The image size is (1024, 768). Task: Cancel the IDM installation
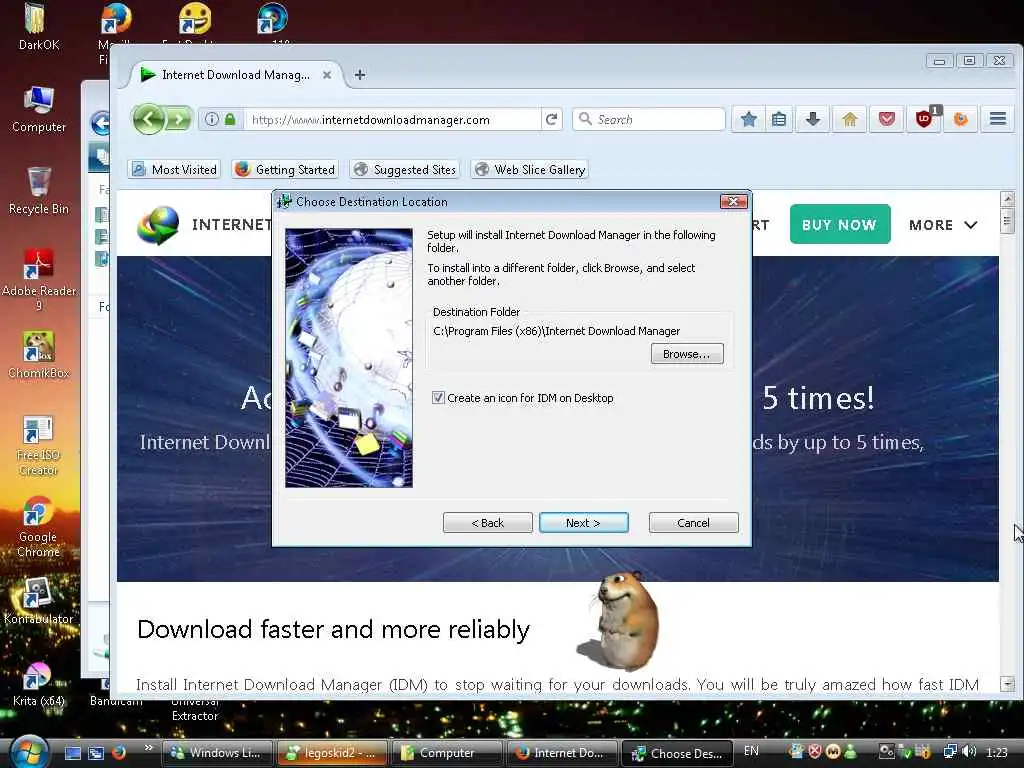[x=693, y=522]
